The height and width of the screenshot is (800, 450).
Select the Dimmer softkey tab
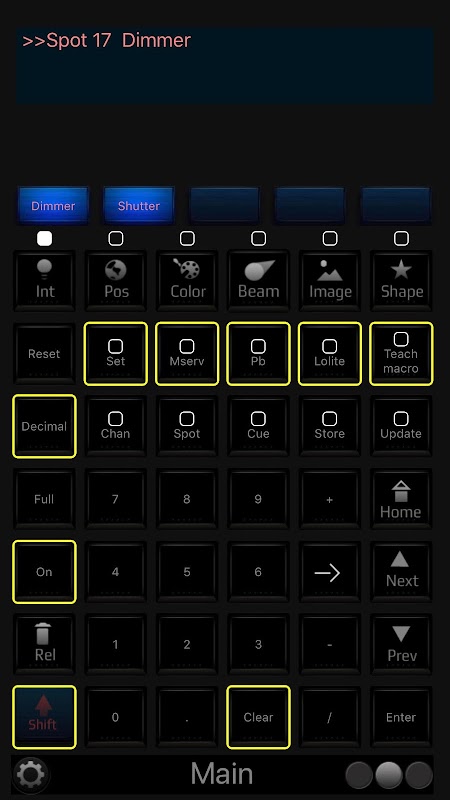[x=53, y=206]
